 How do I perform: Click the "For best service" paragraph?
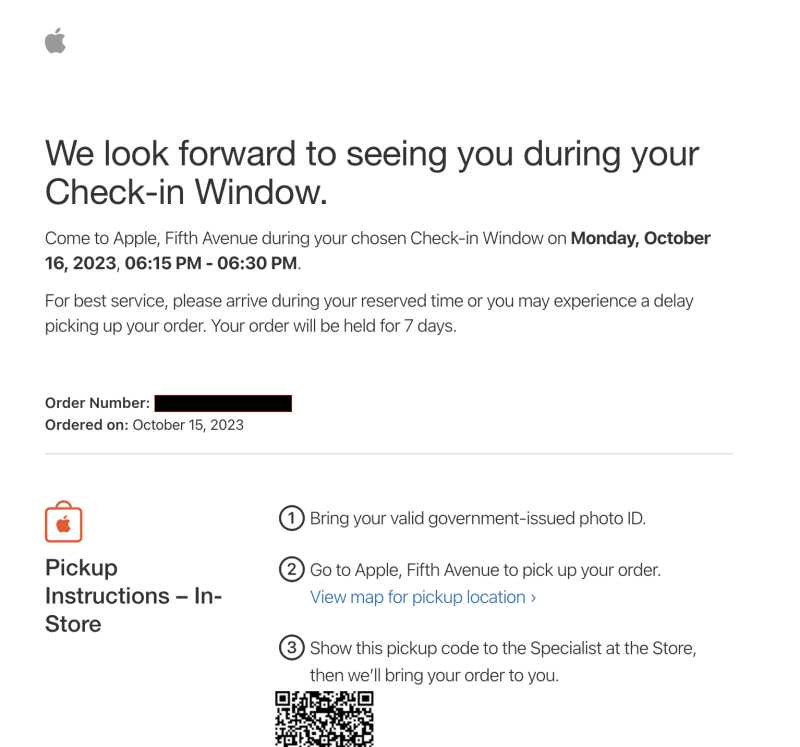(x=369, y=301)
